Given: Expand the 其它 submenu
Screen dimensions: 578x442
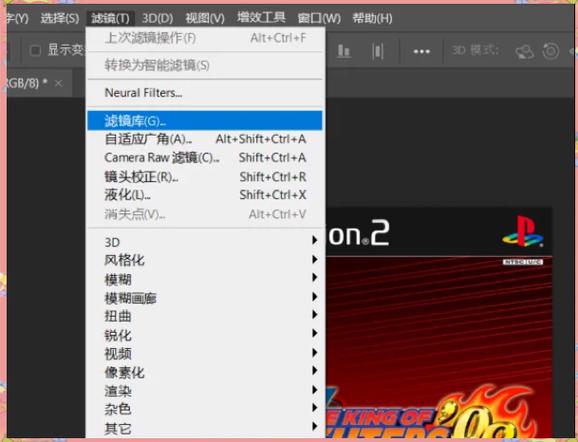Looking at the screenshot, I should (x=205, y=428).
